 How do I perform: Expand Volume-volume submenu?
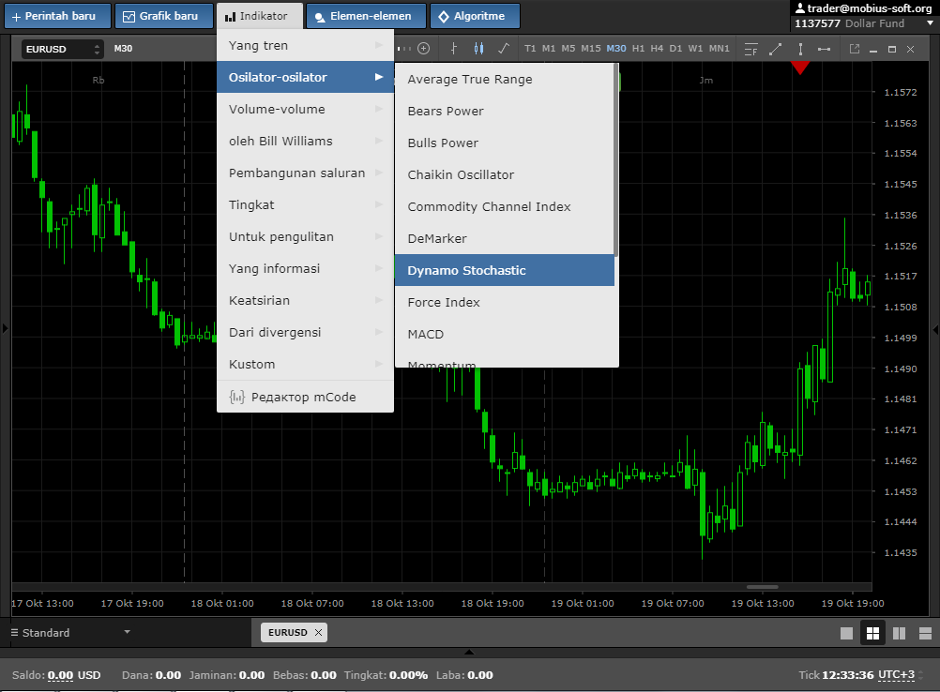click(x=305, y=109)
